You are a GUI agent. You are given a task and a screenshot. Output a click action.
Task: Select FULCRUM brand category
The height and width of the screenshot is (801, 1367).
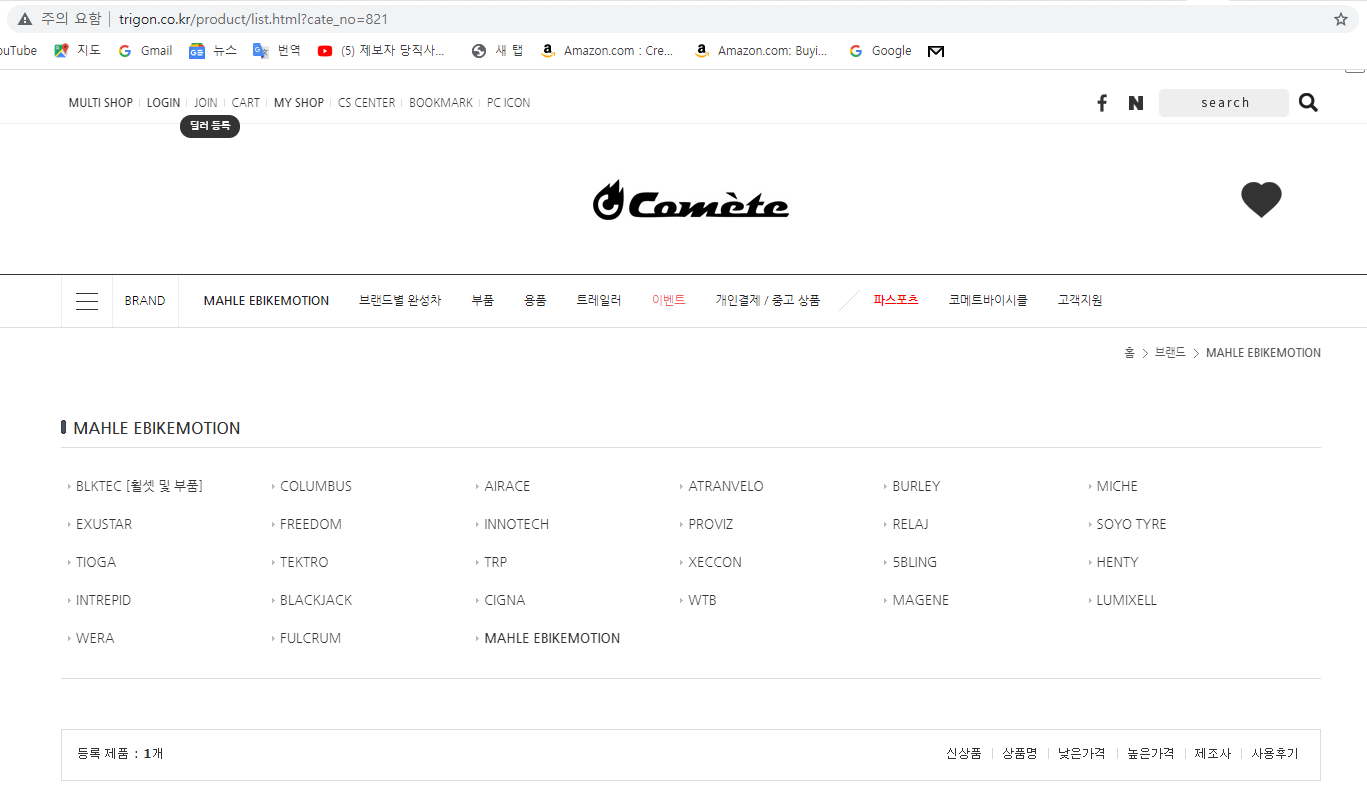tap(310, 639)
